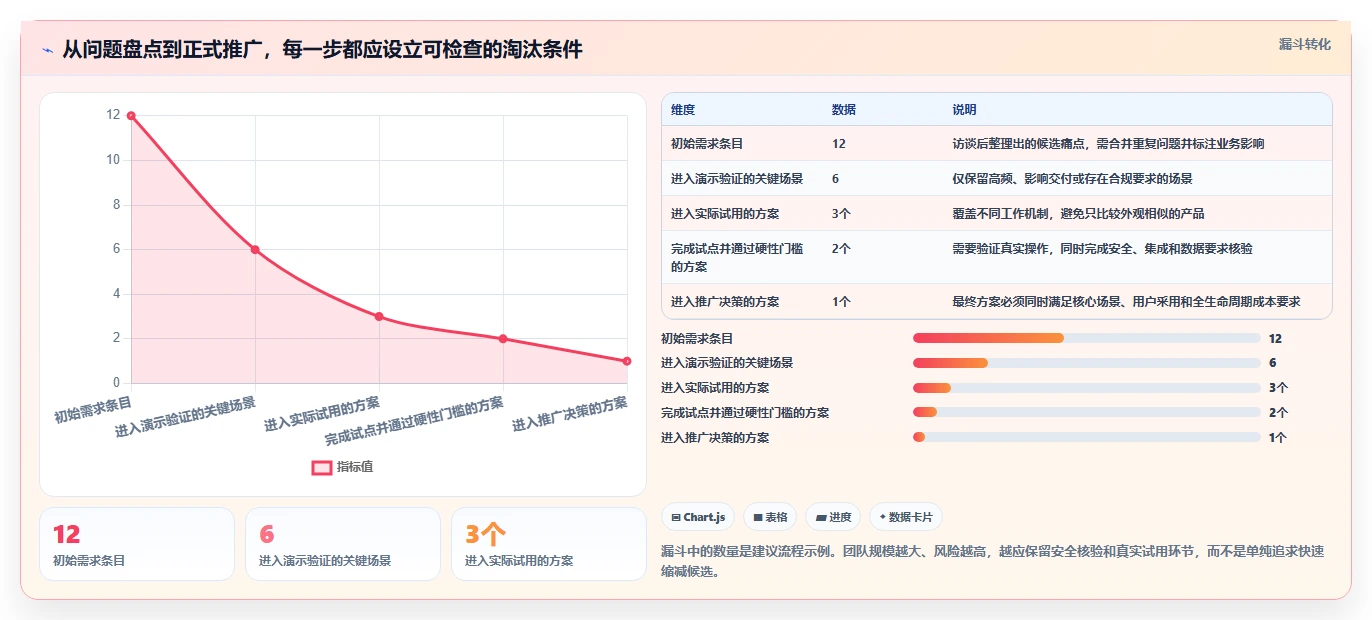The image size is (1372, 620).
Task: Click the 初始需求条目 label on the chart x-axis
Action: click(93, 410)
